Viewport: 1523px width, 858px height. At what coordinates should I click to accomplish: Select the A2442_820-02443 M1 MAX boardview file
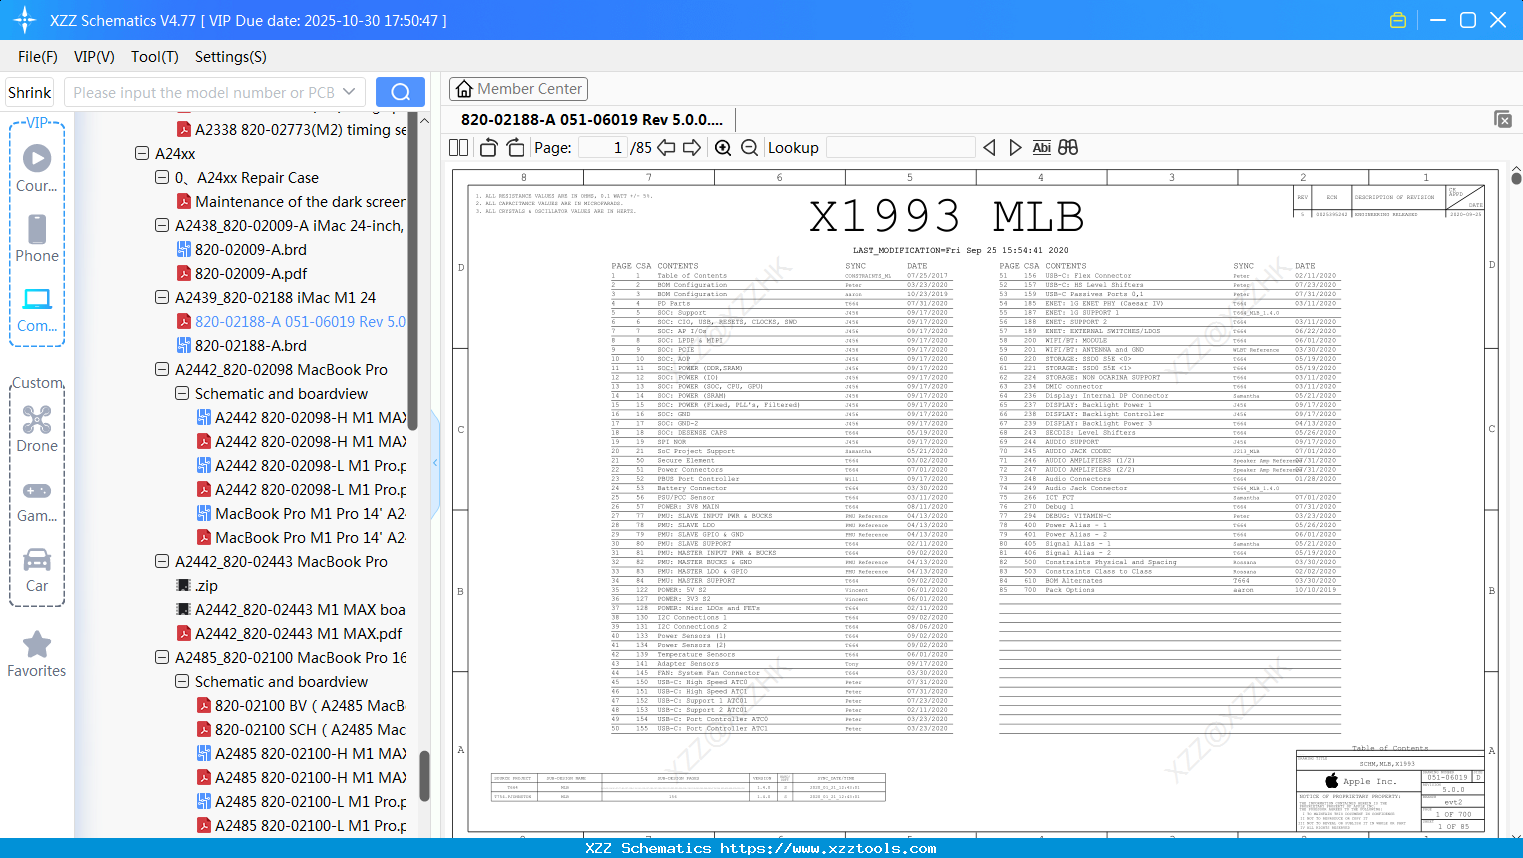pos(291,610)
